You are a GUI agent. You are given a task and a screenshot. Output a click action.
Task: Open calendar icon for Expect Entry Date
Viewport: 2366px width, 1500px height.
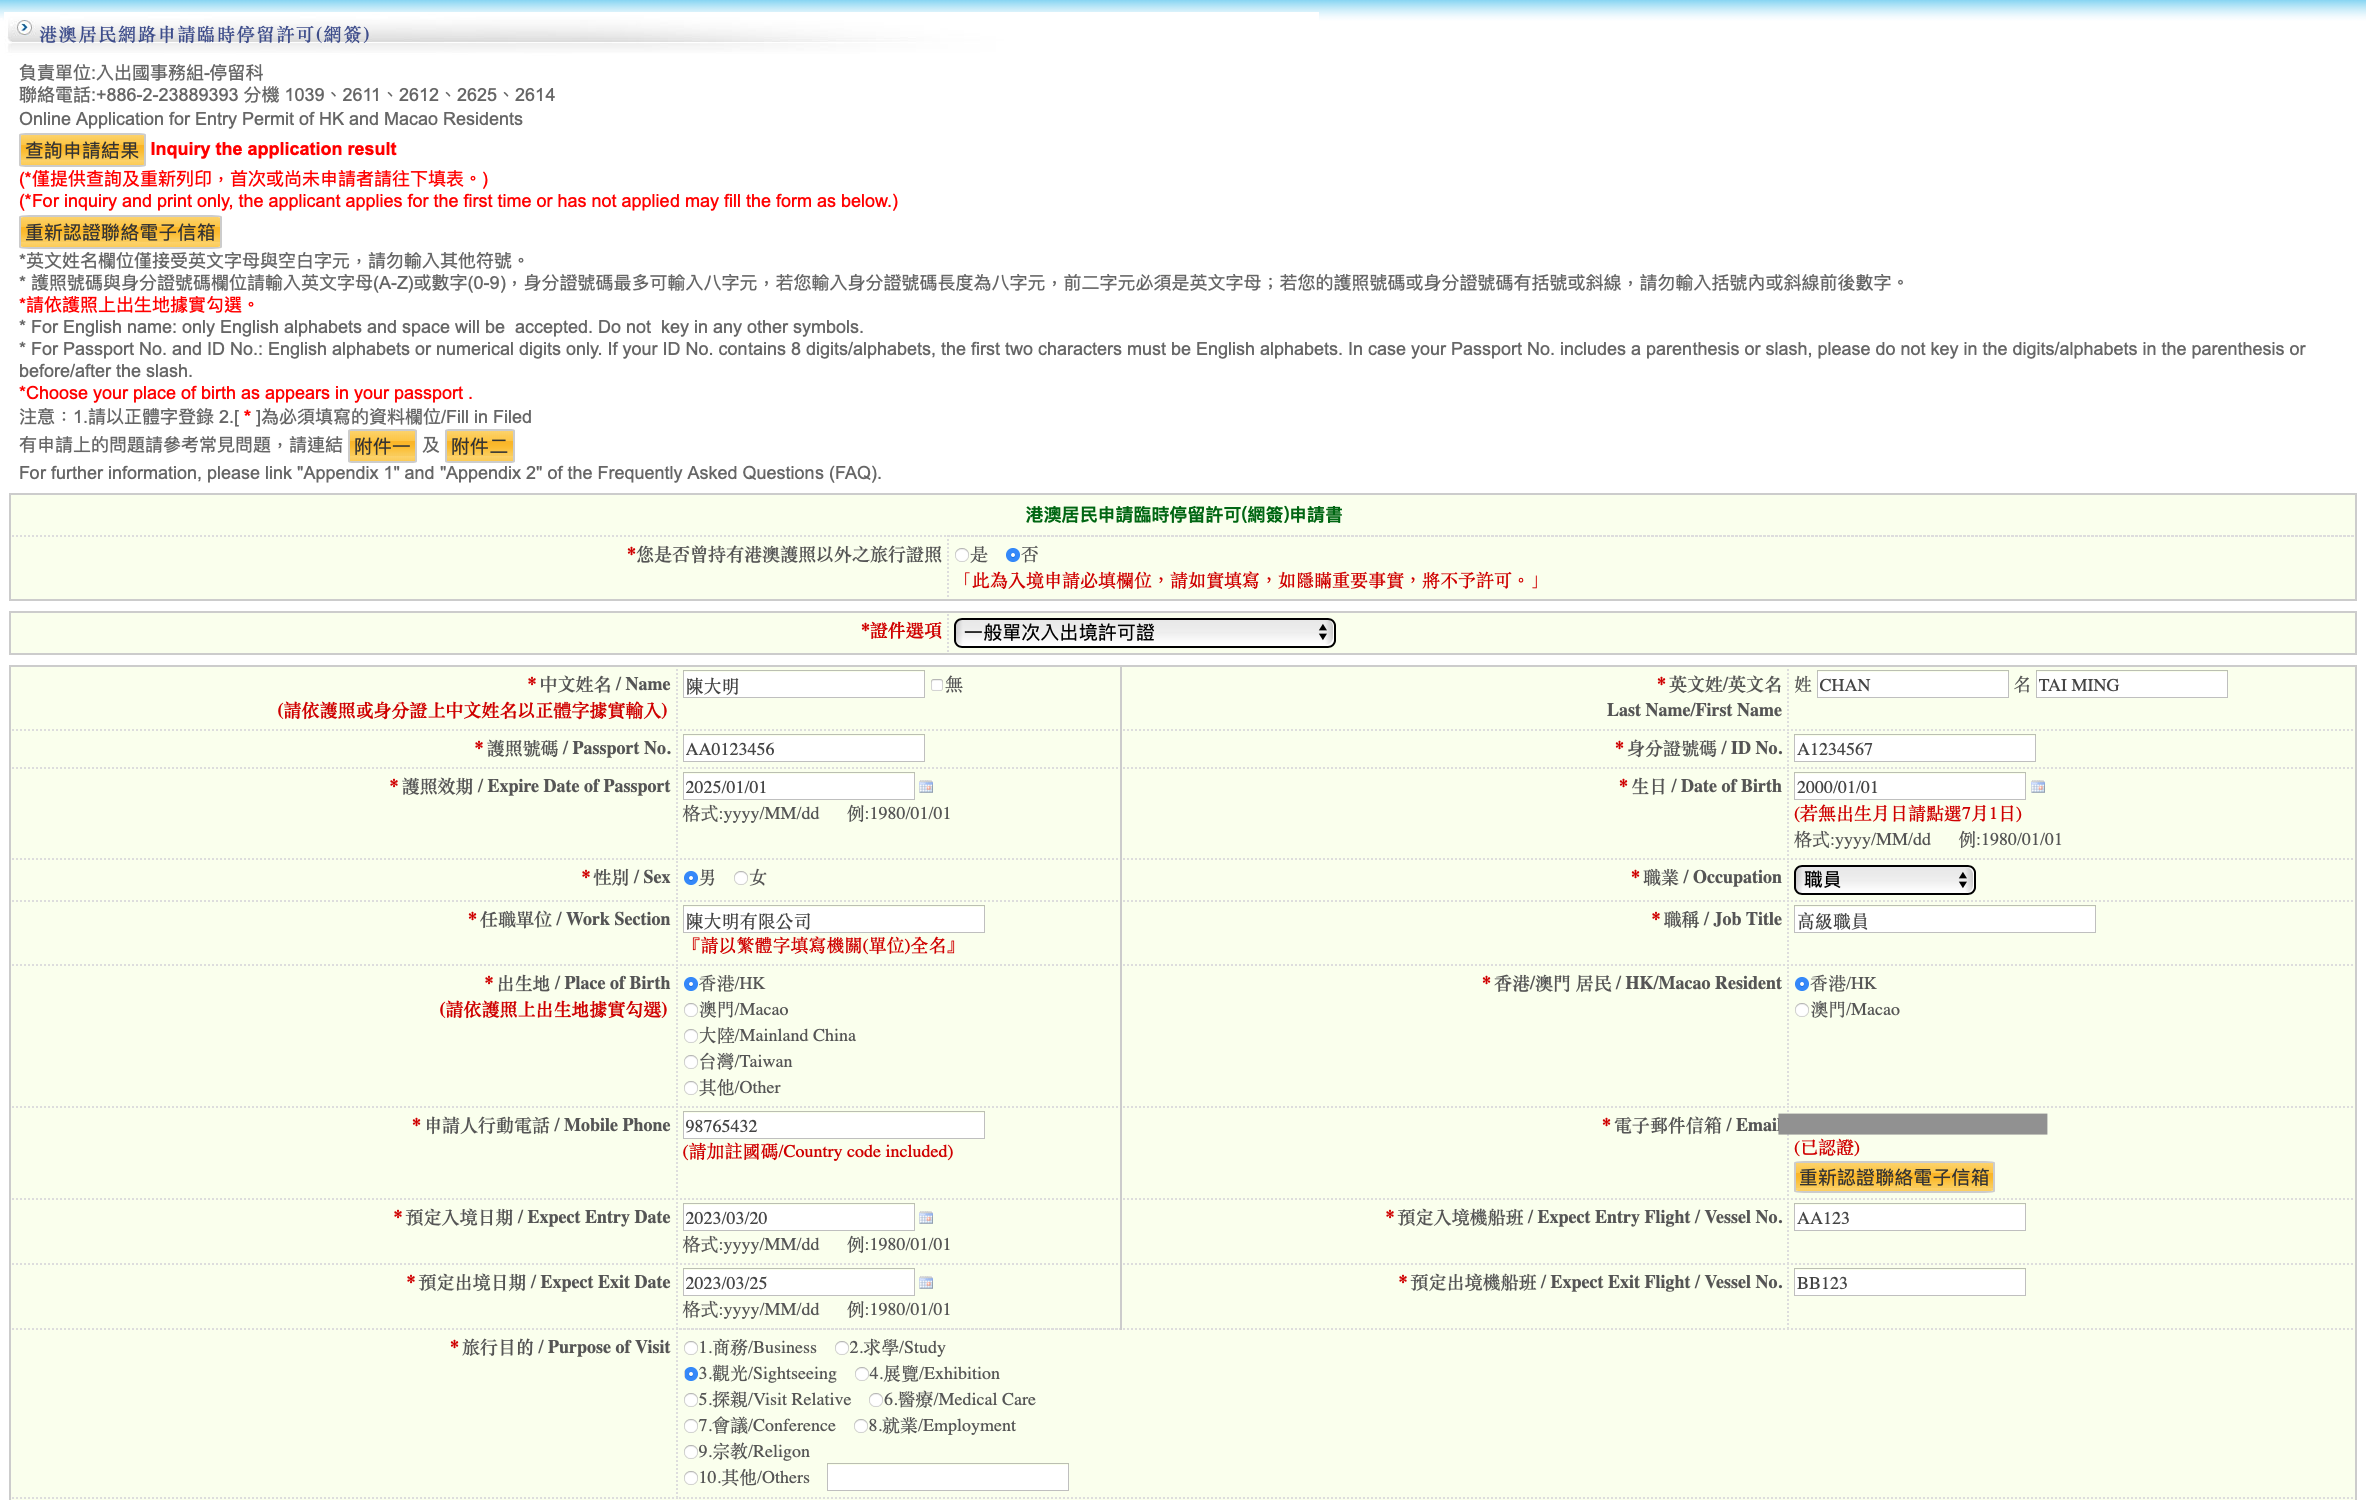(x=926, y=1218)
